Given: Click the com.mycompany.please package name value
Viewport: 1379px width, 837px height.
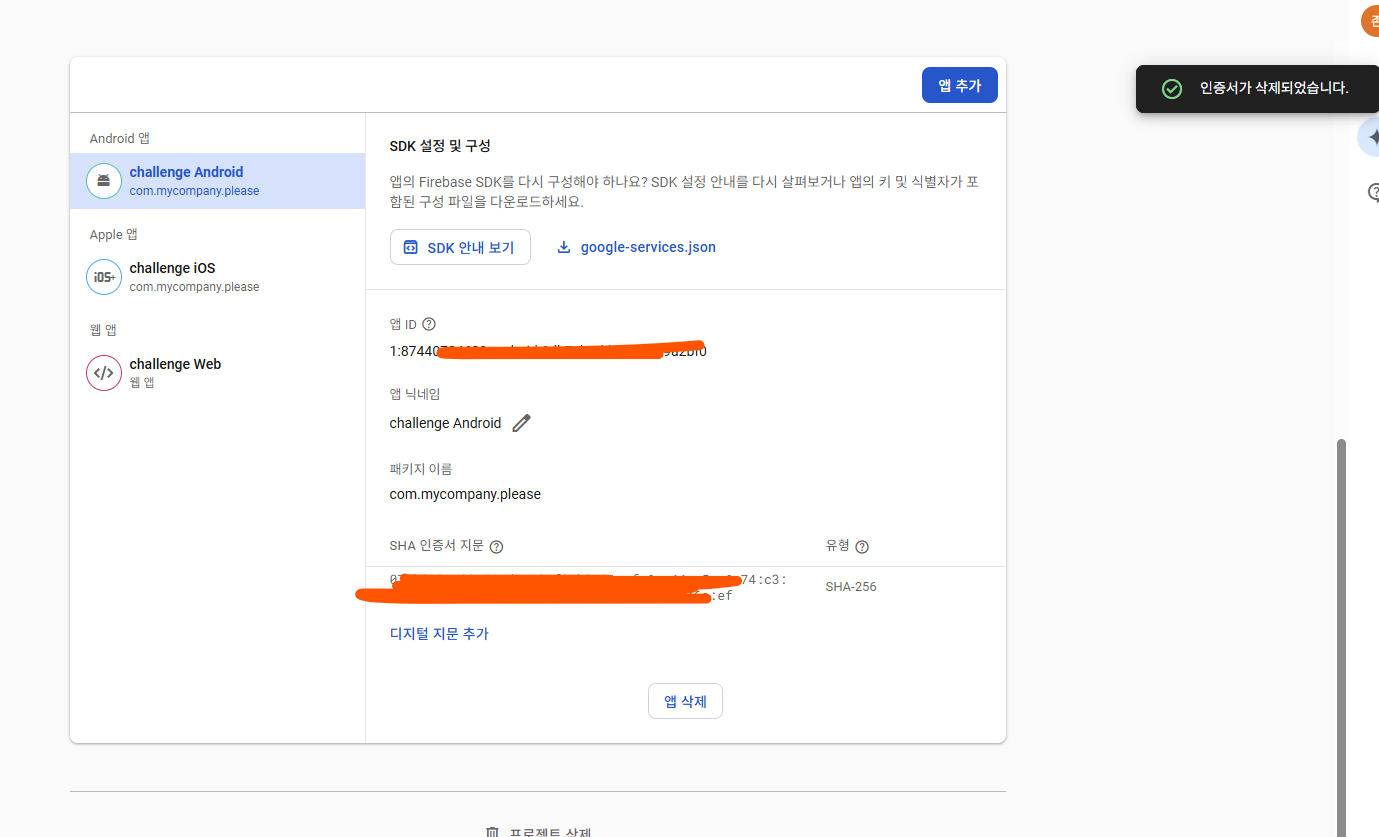Looking at the screenshot, I should (x=465, y=494).
